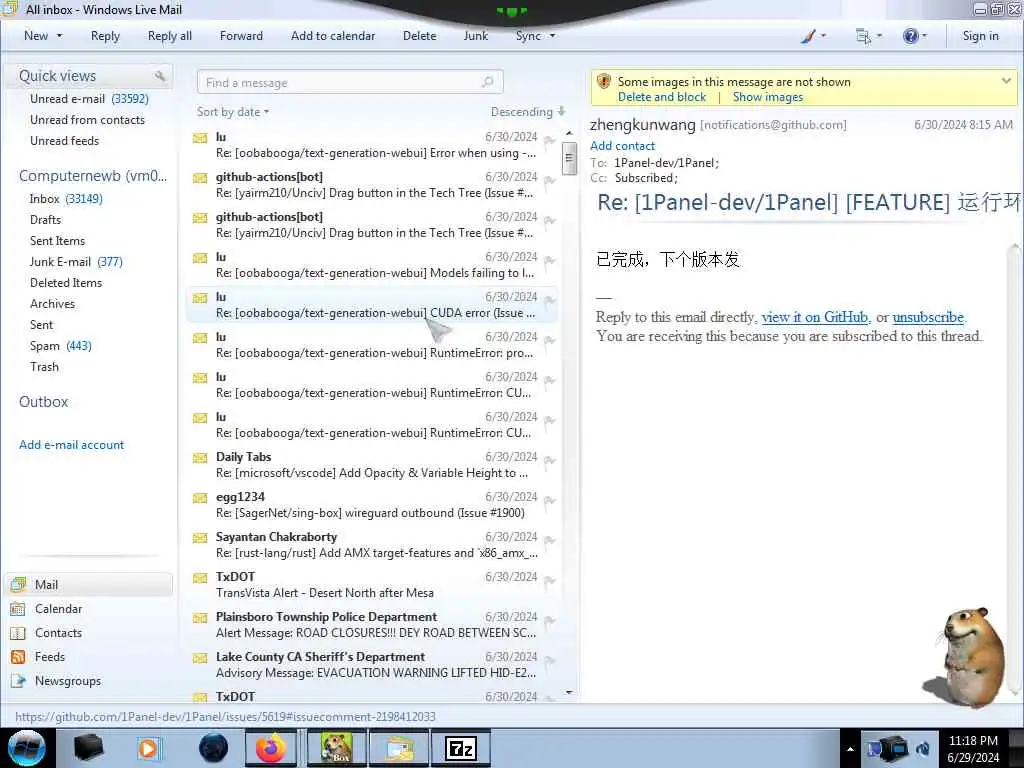Image resolution: width=1024 pixels, height=768 pixels.
Task: Collapse the Quick views section header
Action: coord(57,76)
